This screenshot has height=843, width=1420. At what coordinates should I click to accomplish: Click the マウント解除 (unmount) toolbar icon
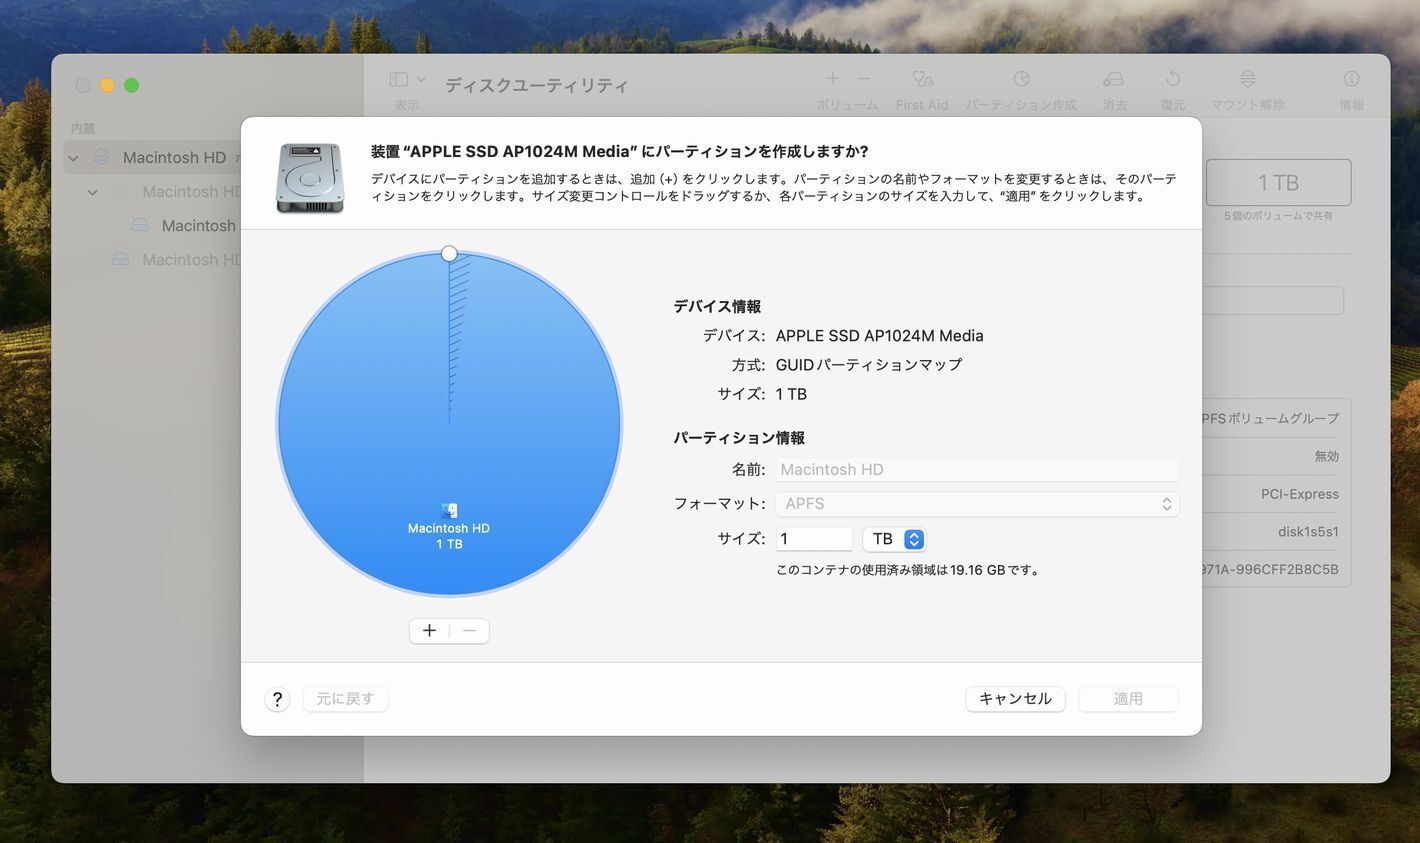pyautogui.click(x=1247, y=79)
